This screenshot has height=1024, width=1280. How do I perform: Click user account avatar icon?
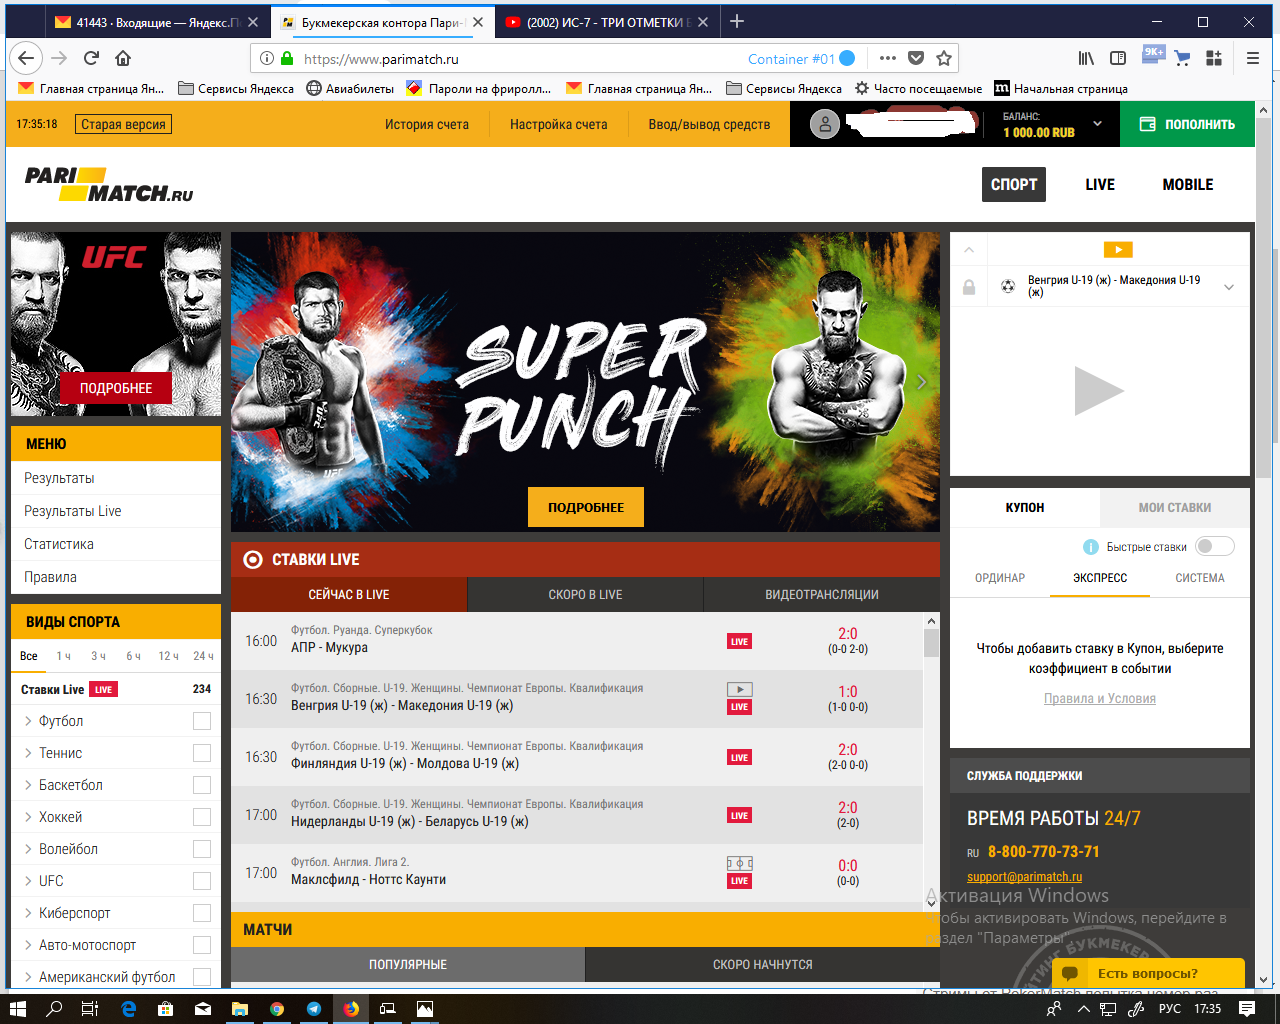[824, 124]
